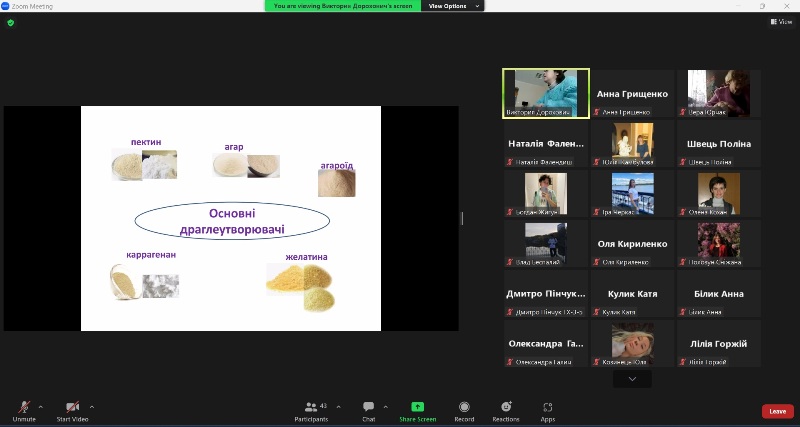Select the Влад Безпалий tile

coord(546,243)
